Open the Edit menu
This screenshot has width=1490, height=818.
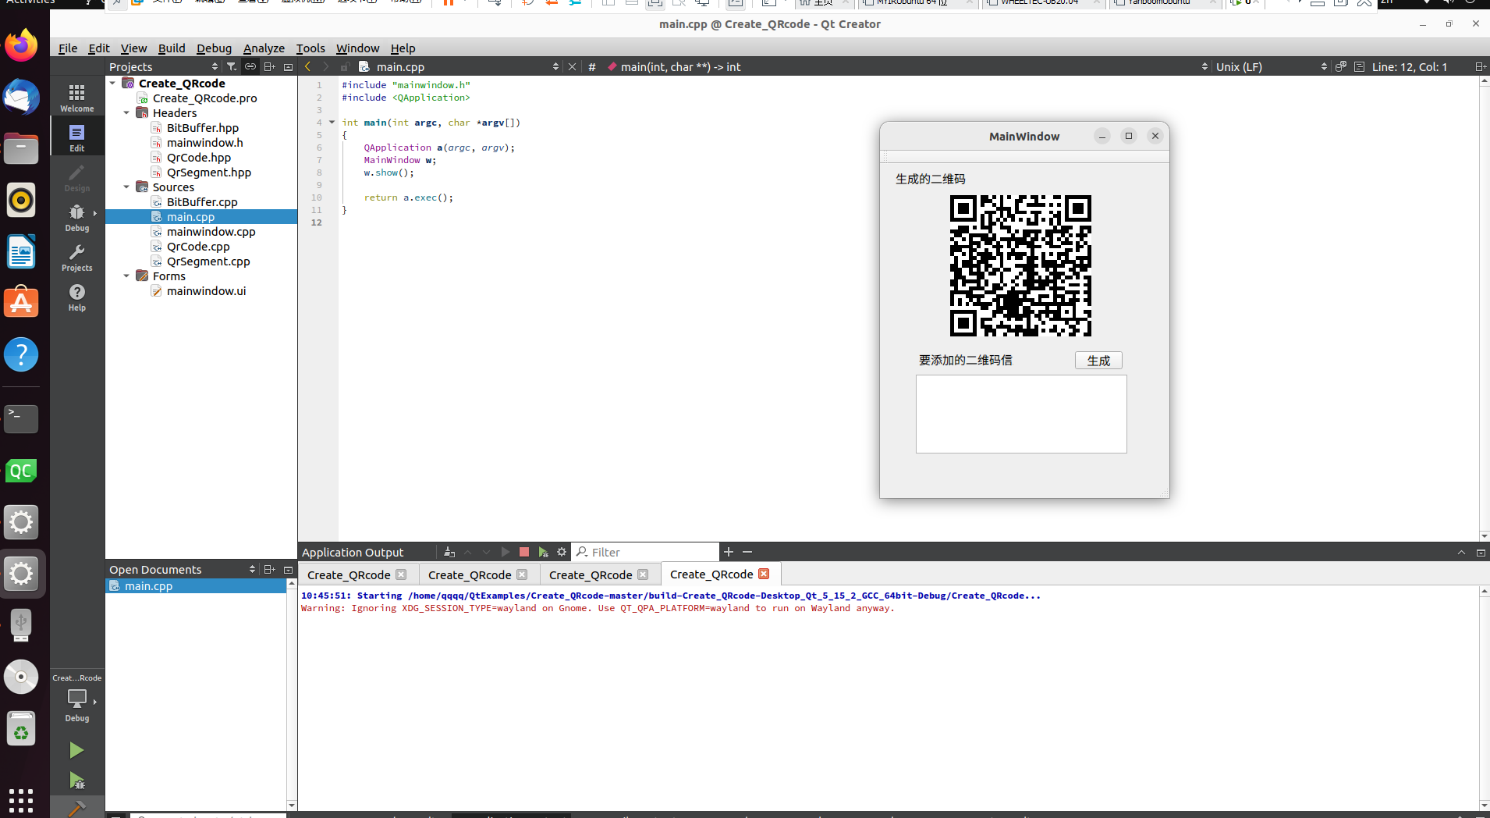[x=99, y=48]
